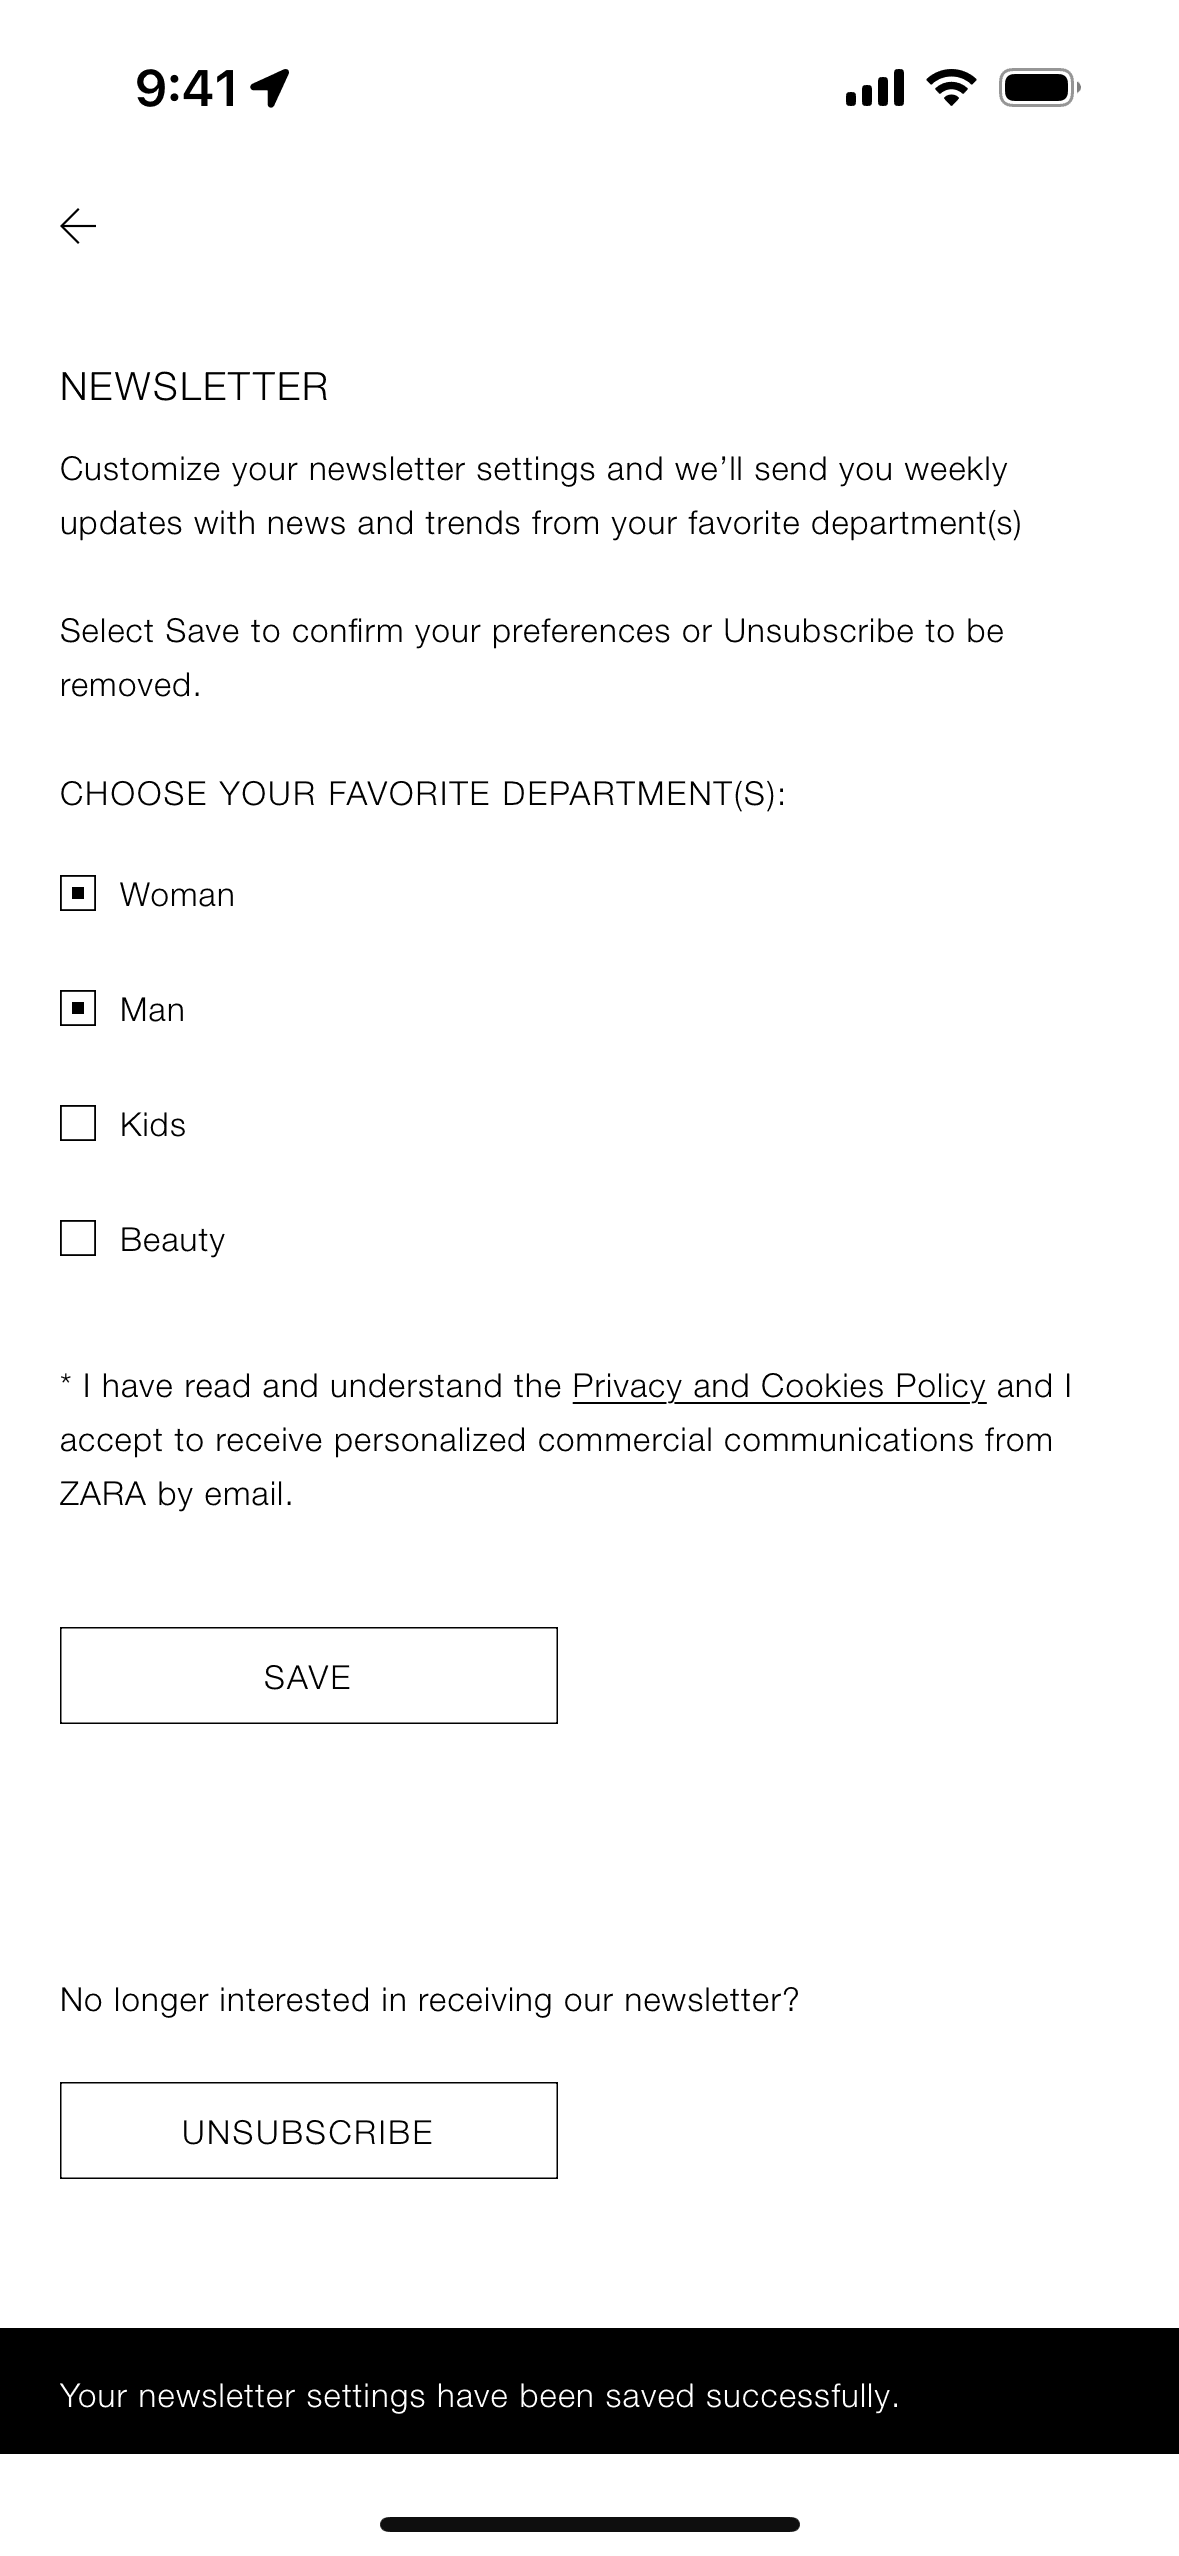Open the Privacy and Cookies Policy link
This screenshot has width=1179, height=2556.
tap(778, 1385)
